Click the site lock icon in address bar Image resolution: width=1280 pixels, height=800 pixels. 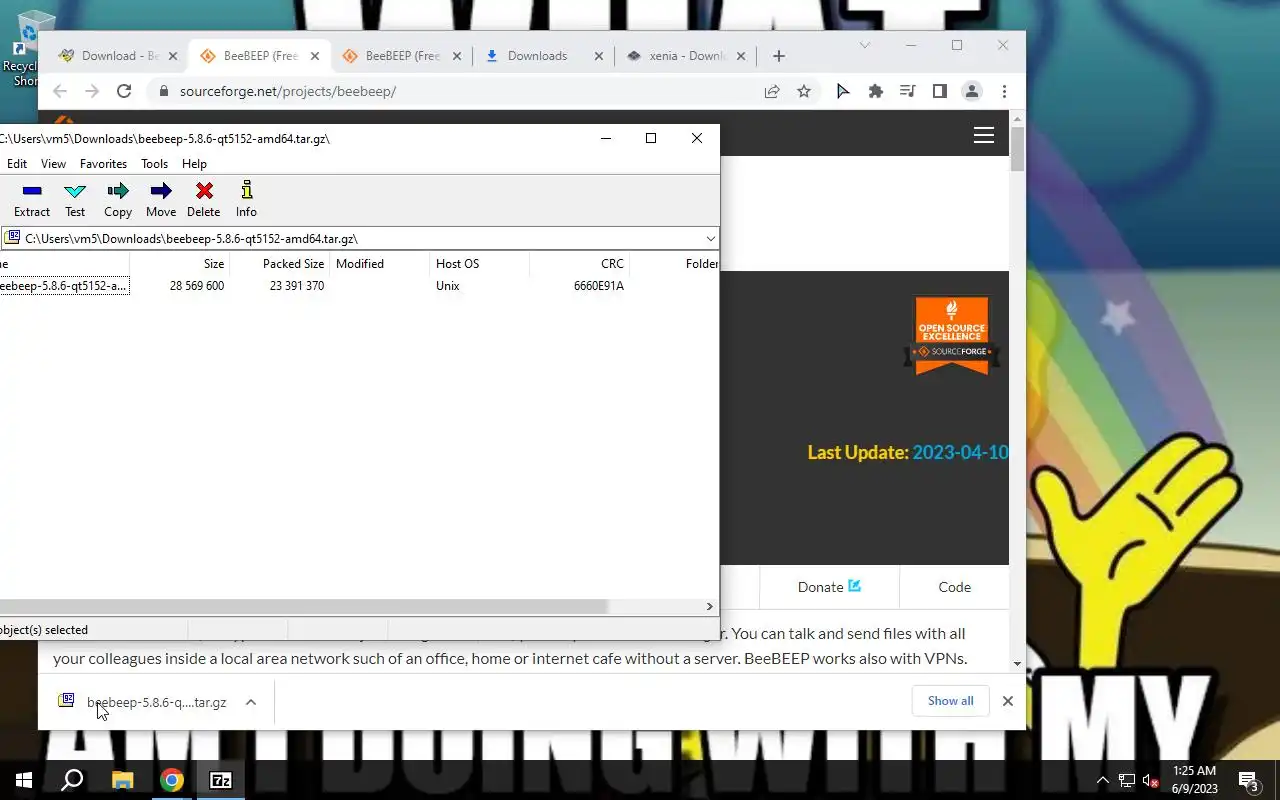(164, 91)
